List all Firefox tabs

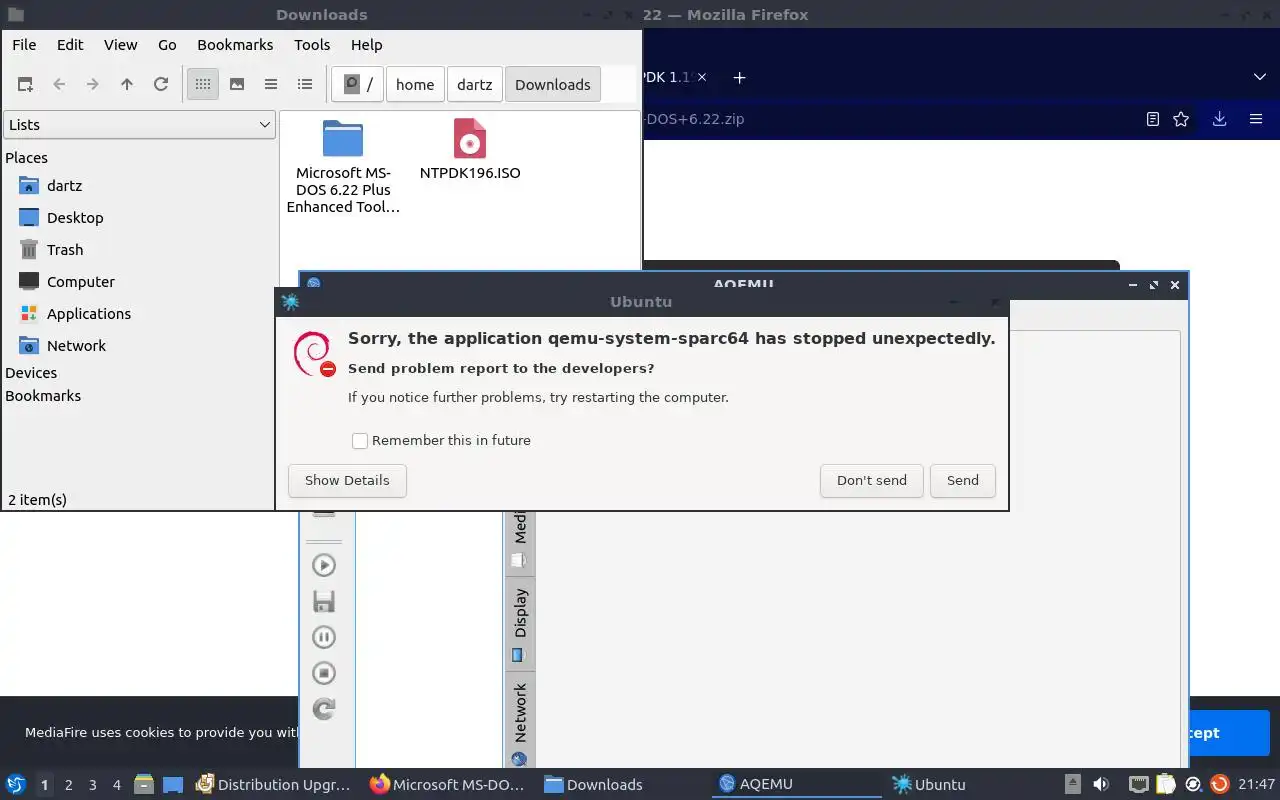tap(1260, 77)
